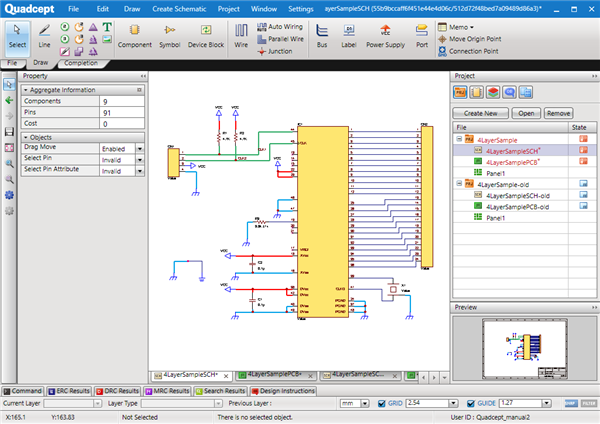Collapse the Objects section

click(26, 137)
